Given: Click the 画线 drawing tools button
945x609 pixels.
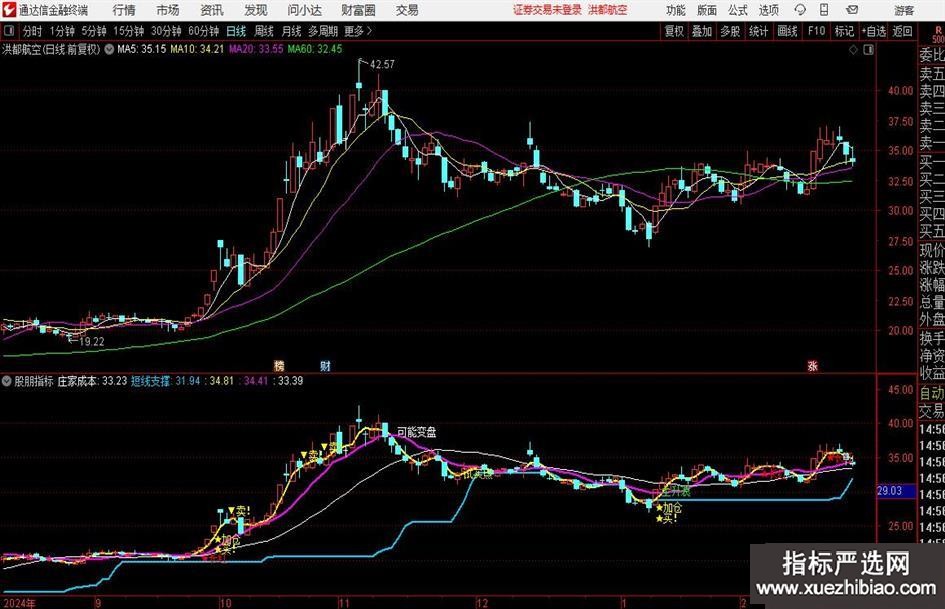Looking at the screenshot, I should point(787,31).
